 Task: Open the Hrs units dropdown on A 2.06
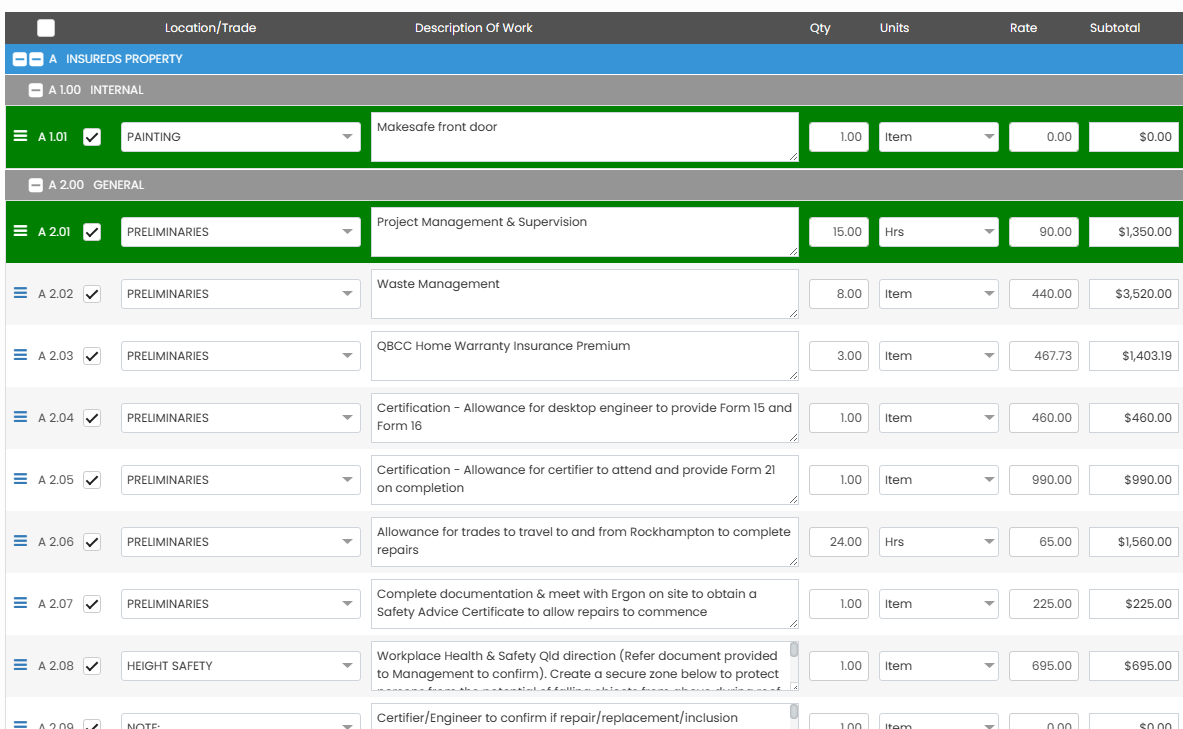point(938,542)
